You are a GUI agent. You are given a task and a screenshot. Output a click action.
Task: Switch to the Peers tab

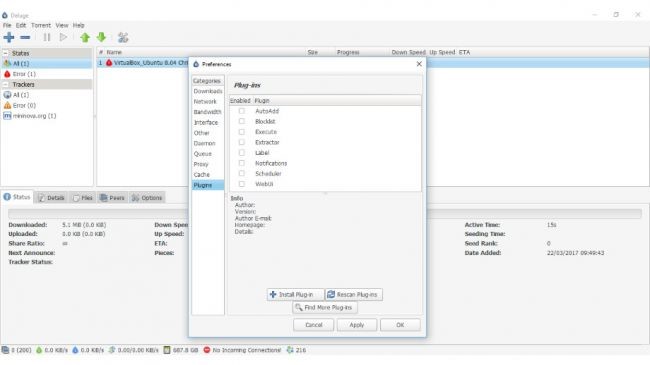(112, 198)
